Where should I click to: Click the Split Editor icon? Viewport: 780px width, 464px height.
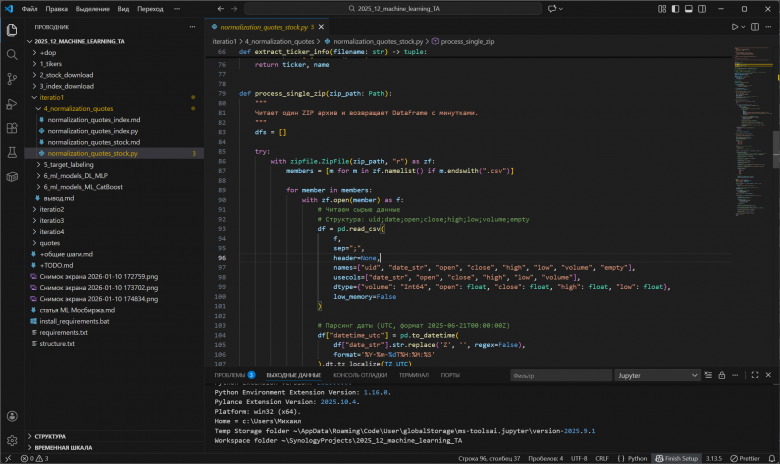(x=757, y=27)
